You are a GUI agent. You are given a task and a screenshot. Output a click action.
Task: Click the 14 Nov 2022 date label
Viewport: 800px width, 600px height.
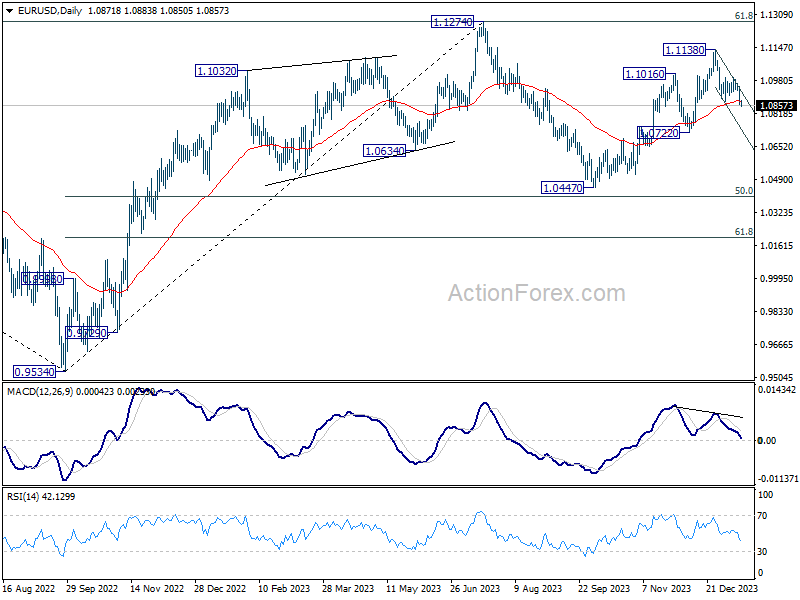[x=157, y=589]
